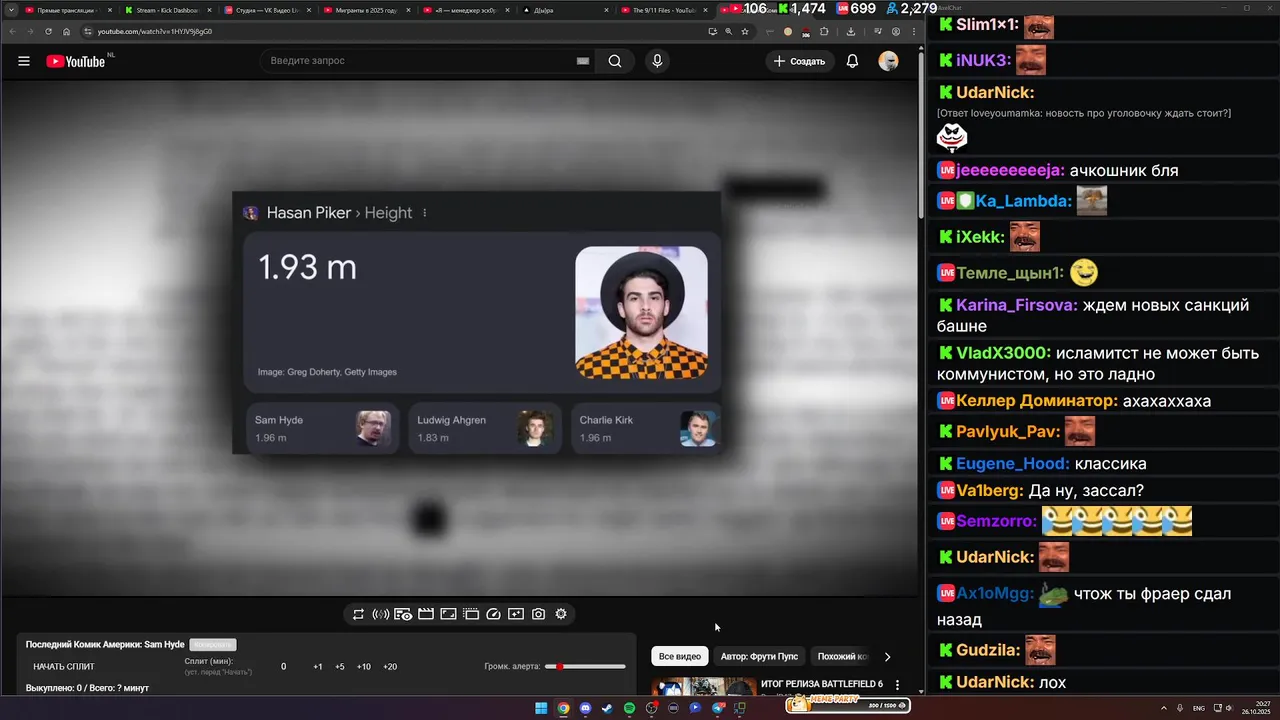Click the YouTube search magnifier button

click(615, 61)
